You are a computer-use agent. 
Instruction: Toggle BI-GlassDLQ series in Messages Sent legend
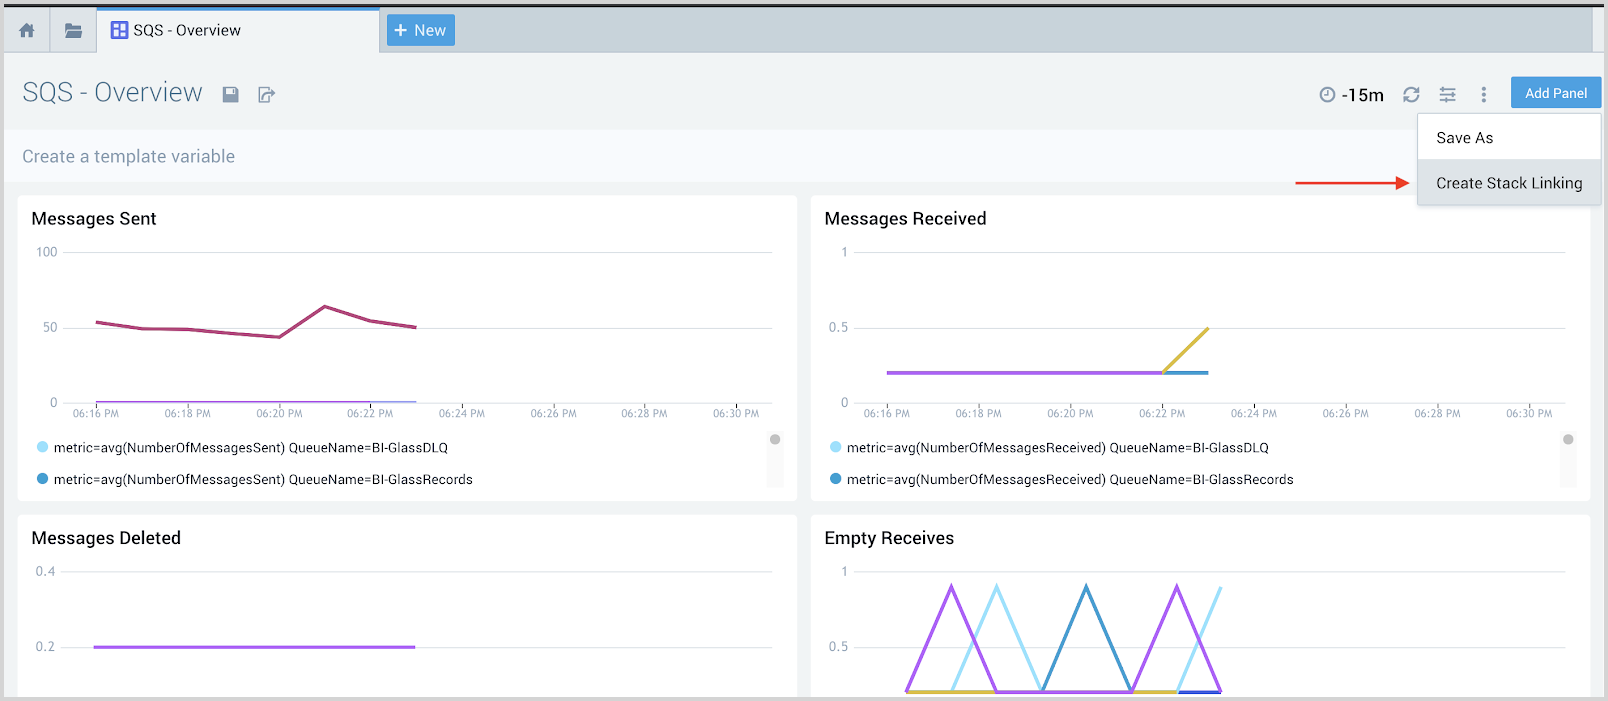point(250,448)
